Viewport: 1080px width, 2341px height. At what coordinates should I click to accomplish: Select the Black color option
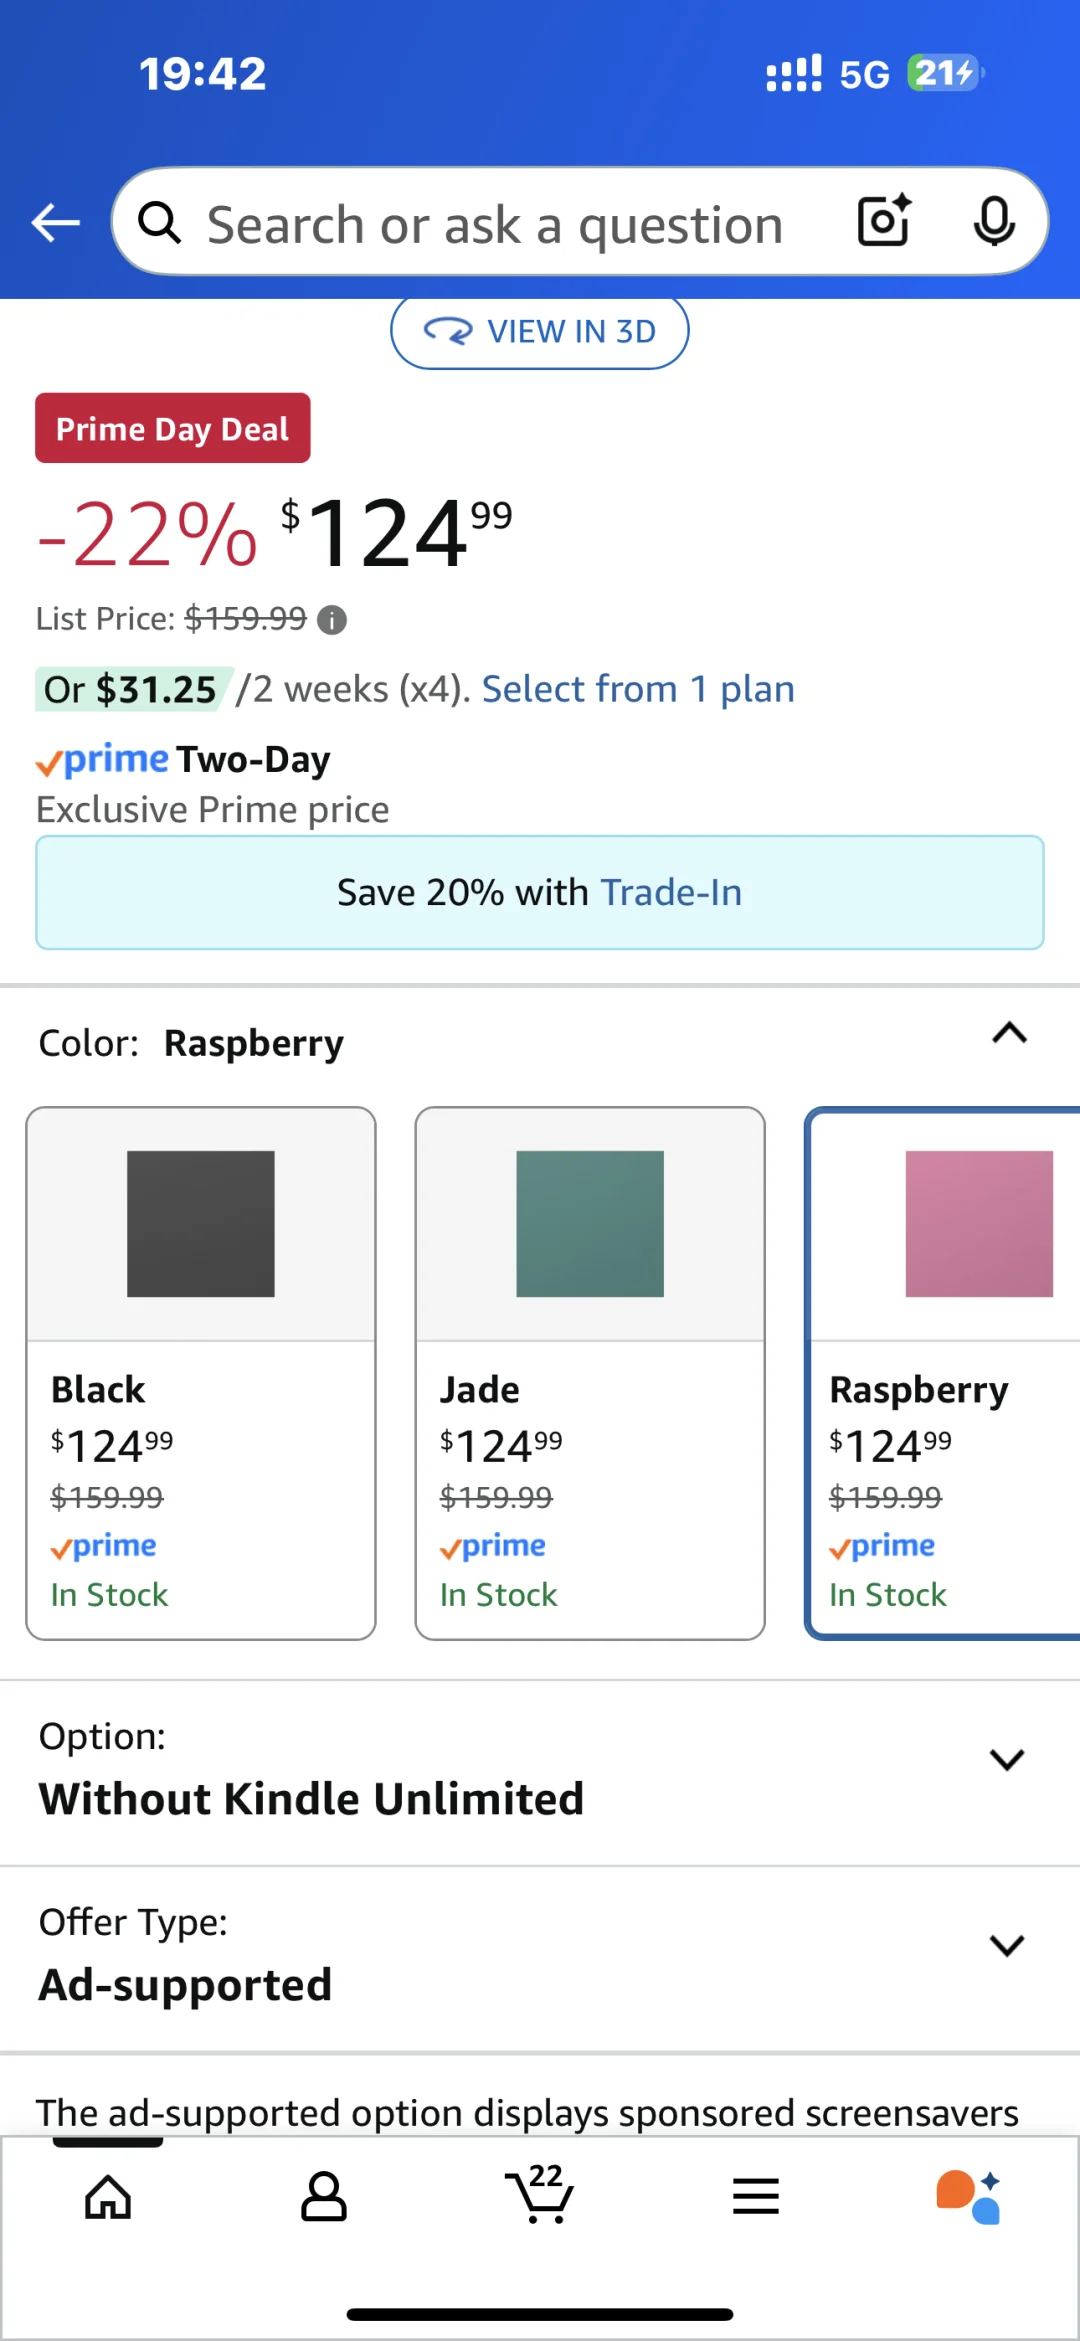tap(201, 1373)
